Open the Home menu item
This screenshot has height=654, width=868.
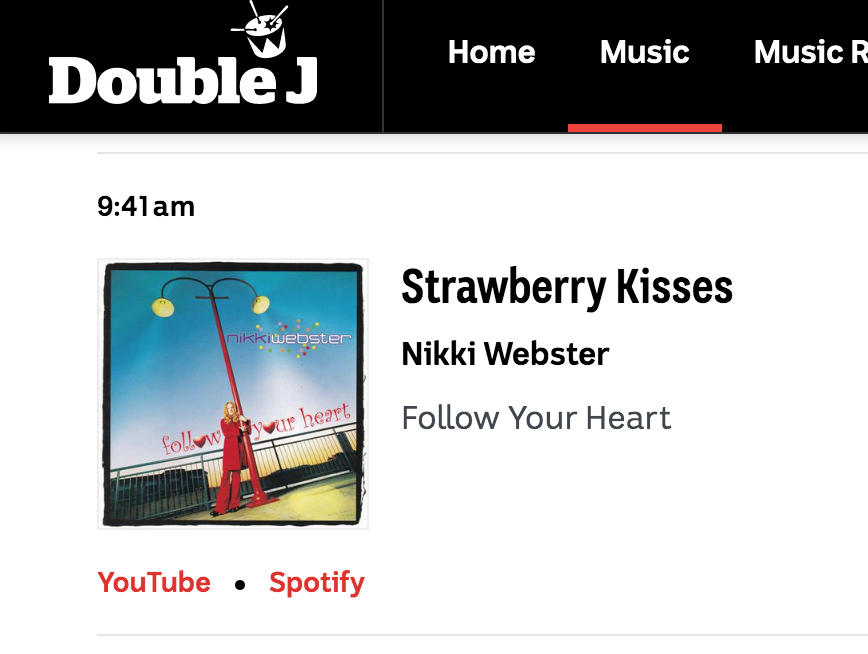pyautogui.click(x=492, y=52)
